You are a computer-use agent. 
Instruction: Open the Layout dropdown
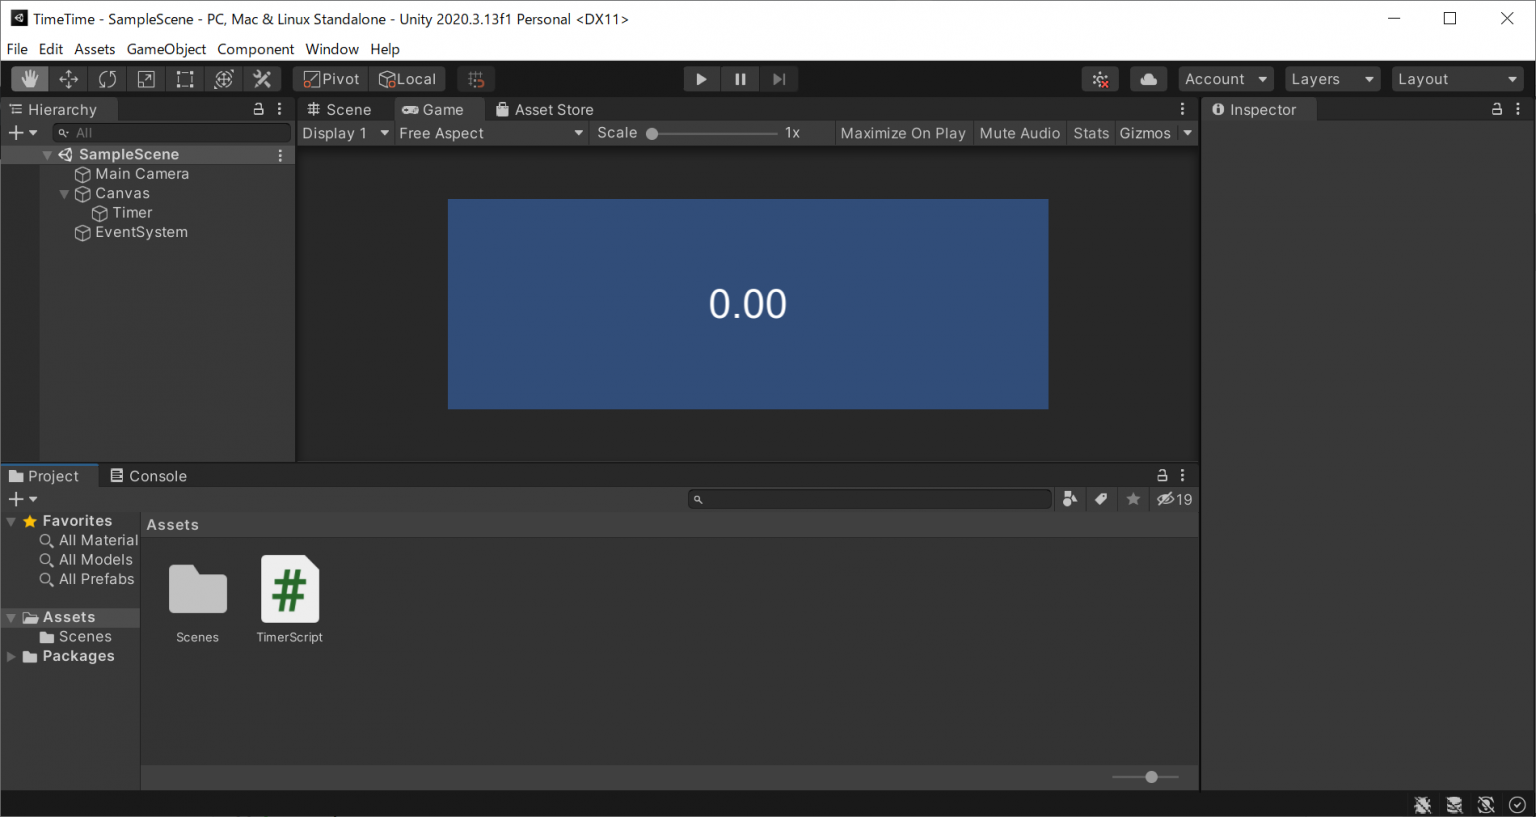(x=1457, y=78)
